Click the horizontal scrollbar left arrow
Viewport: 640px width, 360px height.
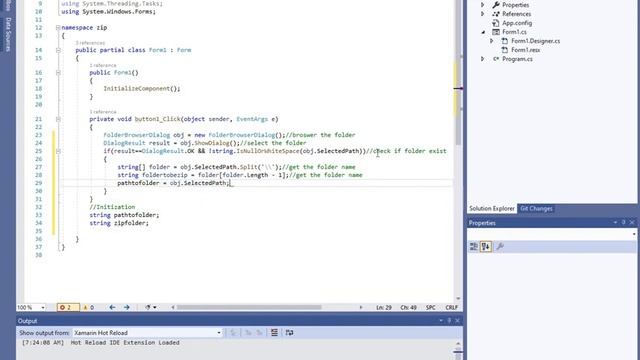[173, 307]
